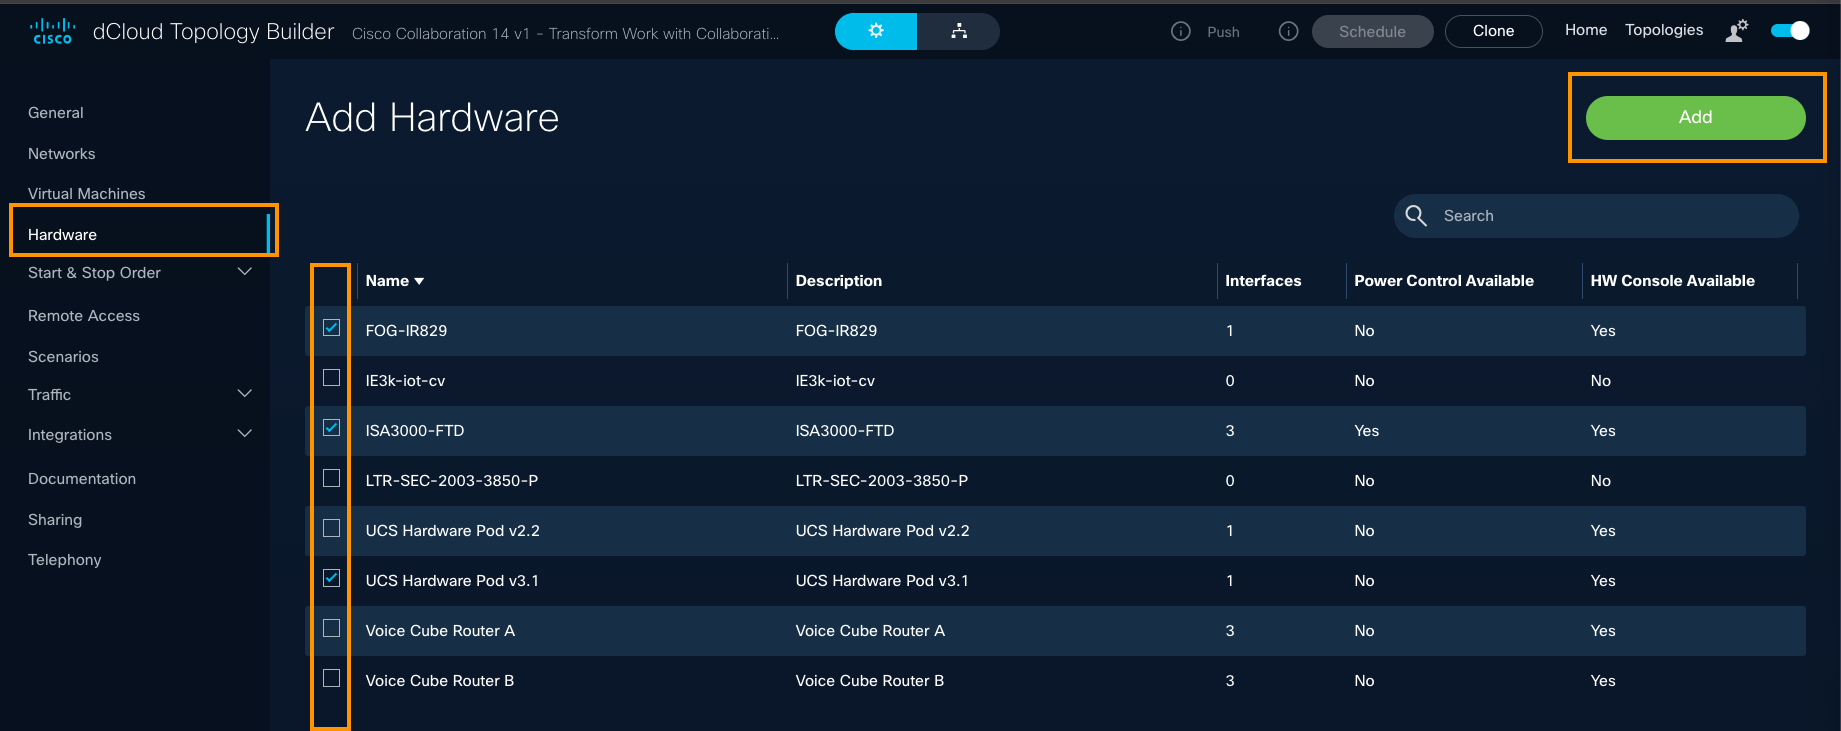Image resolution: width=1841 pixels, height=731 pixels.
Task: Open Documentation section
Action: (x=82, y=479)
